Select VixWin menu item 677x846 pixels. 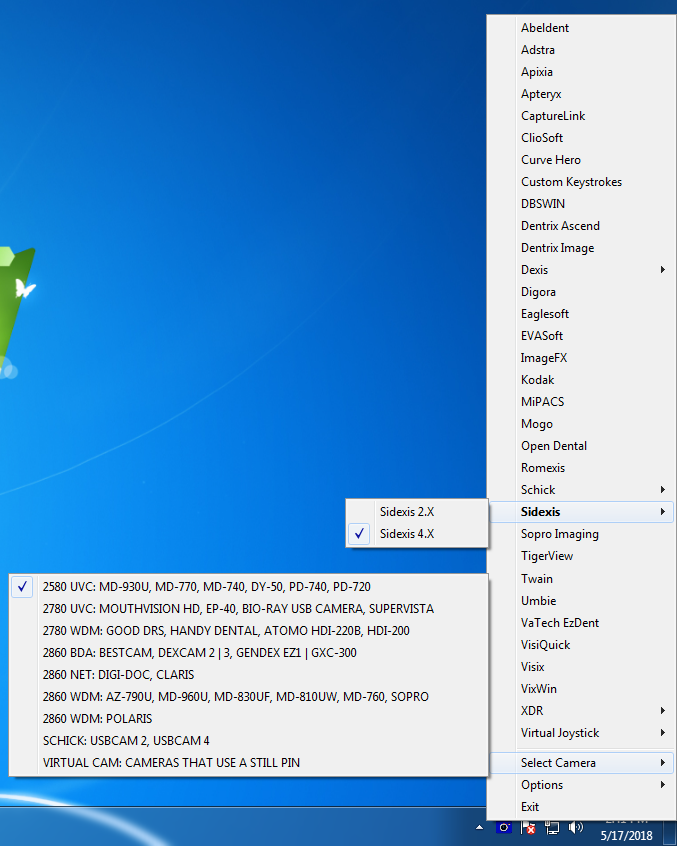(582, 688)
